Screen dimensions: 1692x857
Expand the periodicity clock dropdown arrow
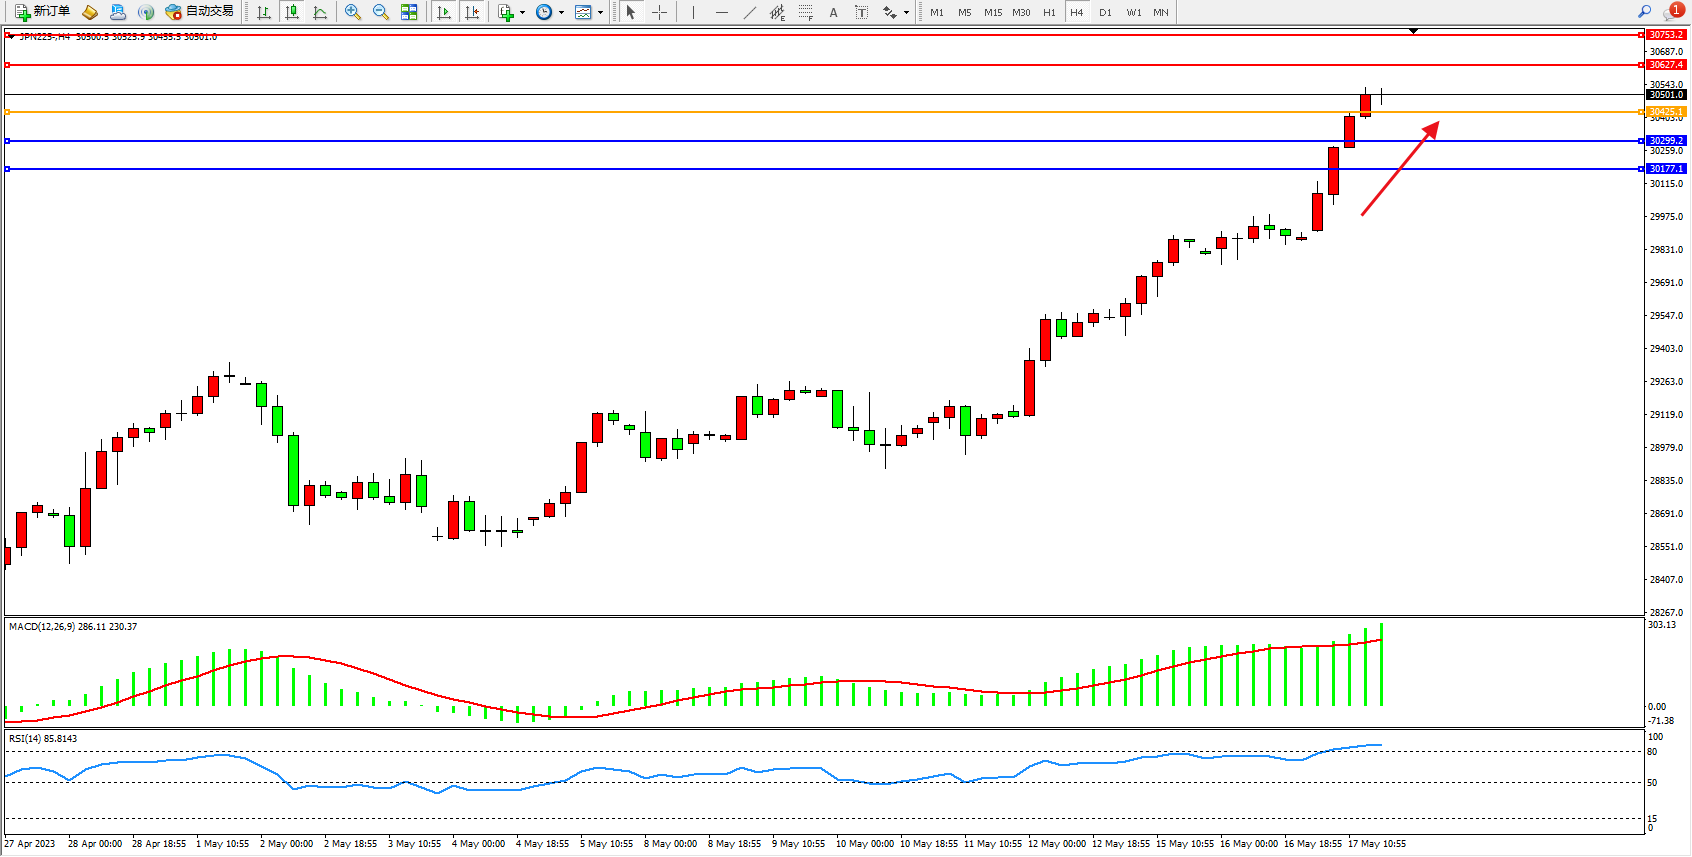(561, 13)
